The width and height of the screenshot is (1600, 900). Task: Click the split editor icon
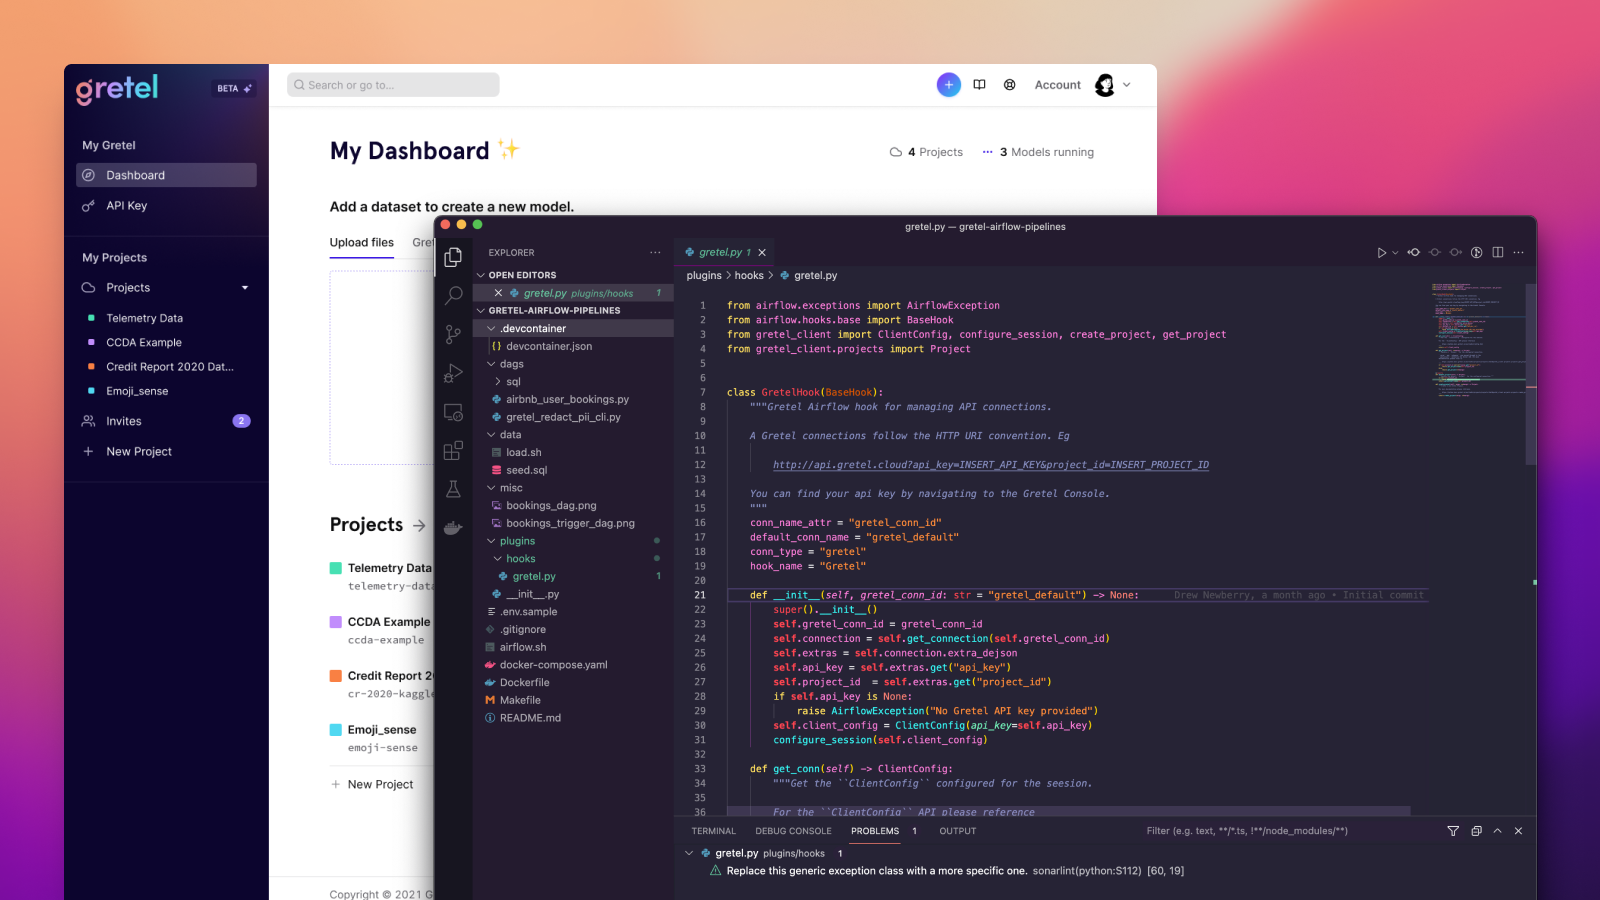tap(1497, 253)
